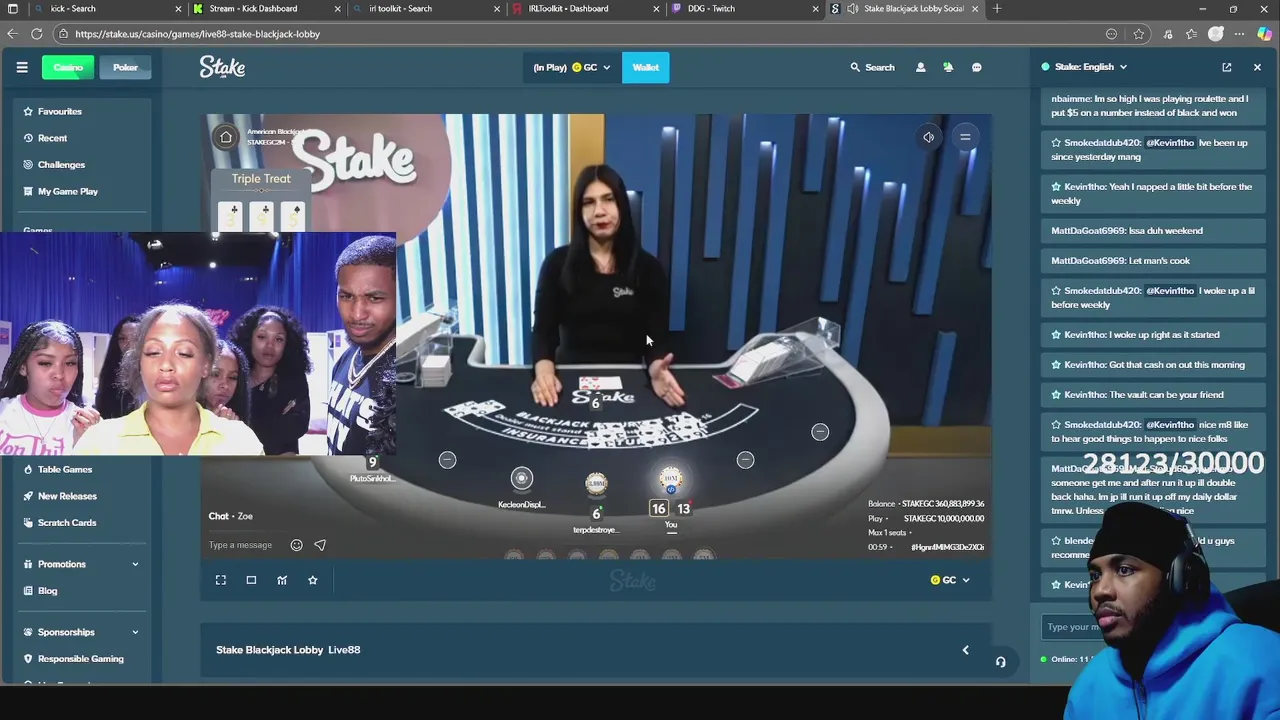Open a new browser tab
The width and height of the screenshot is (1280, 720).
pos(997,9)
